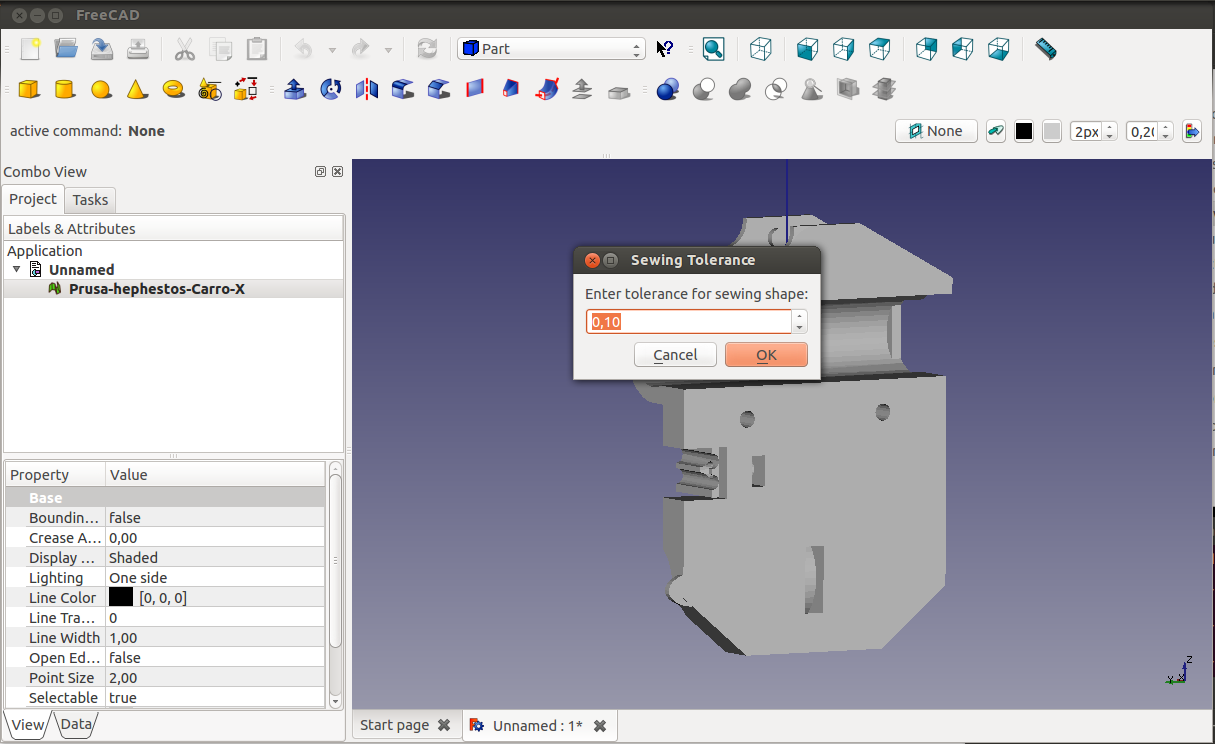Select the Mirror tool in the Part toolbar
The height and width of the screenshot is (744, 1215).
pyautogui.click(x=367, y=90)
